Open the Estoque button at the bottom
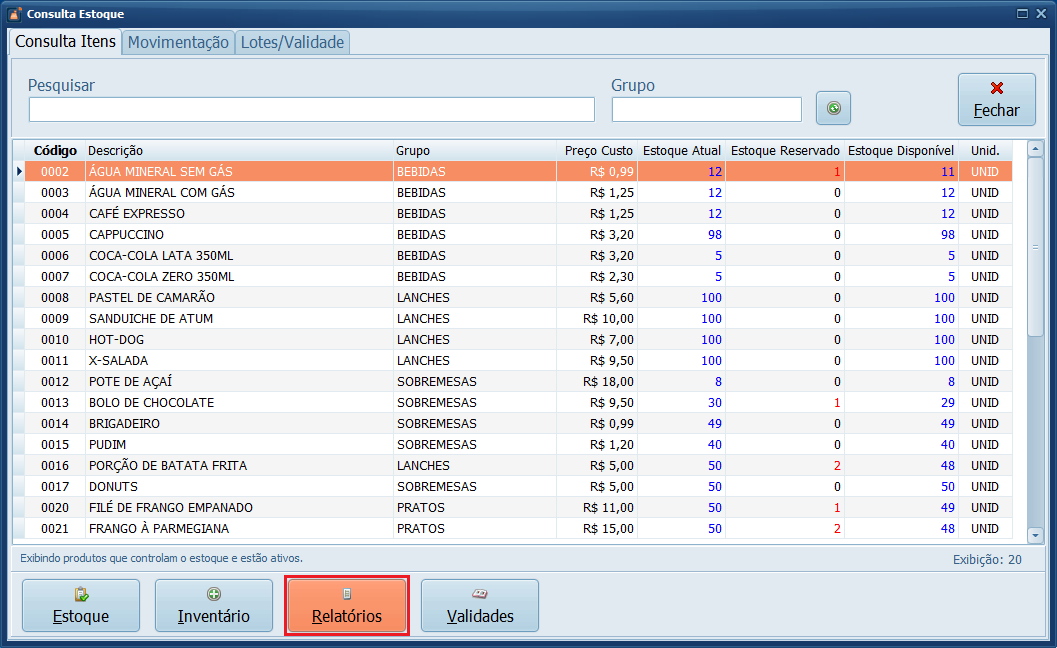The width and height of the screenshot is (1057, 648). tap(81, 605)
